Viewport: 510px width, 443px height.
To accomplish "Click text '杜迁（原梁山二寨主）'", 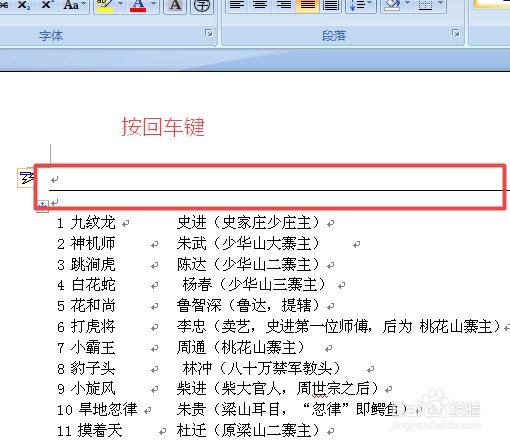I will pyautogui.click(x=248, y=431).
